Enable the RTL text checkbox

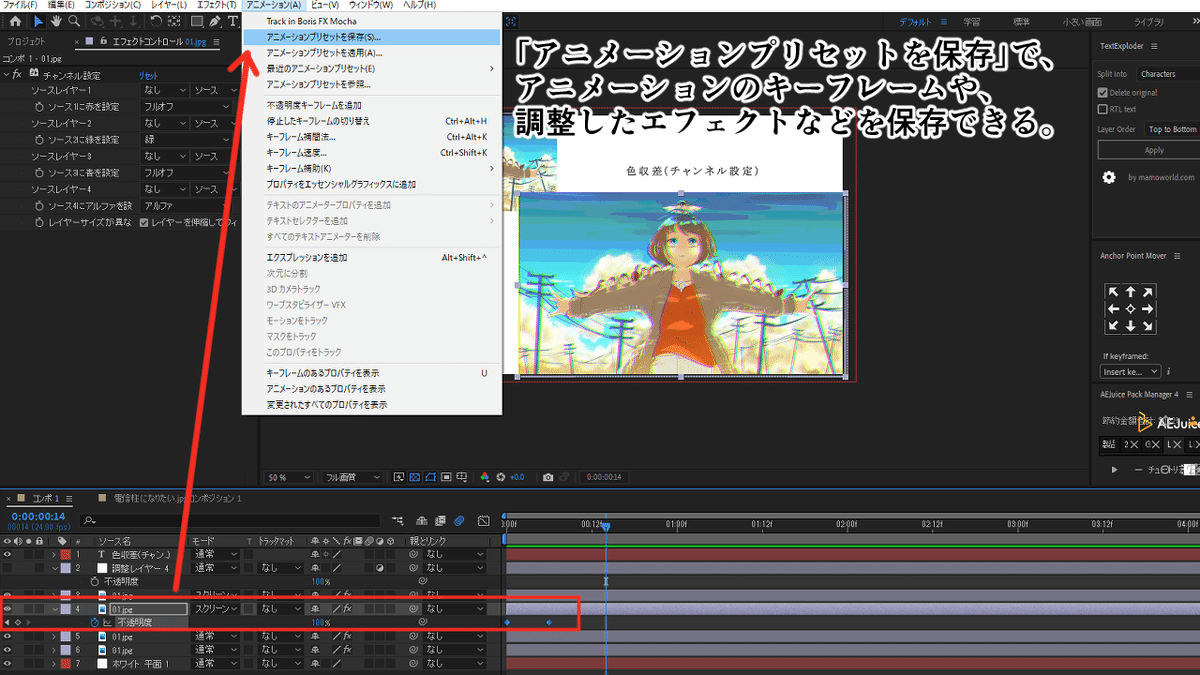[x=1103, y=109]
